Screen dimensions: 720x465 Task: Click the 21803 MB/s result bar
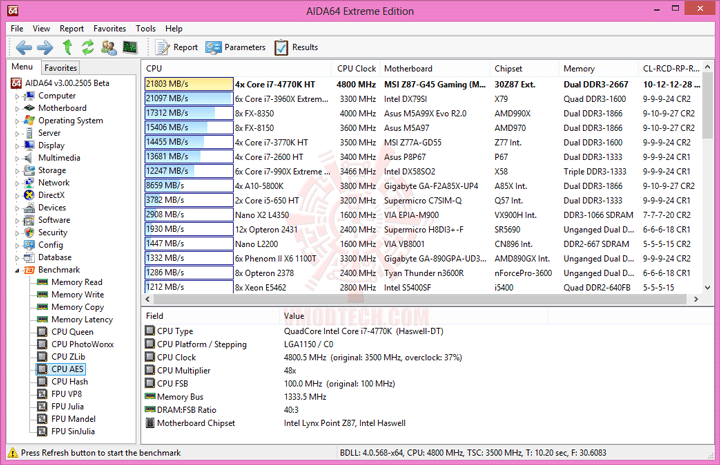[x=189, y=84]
